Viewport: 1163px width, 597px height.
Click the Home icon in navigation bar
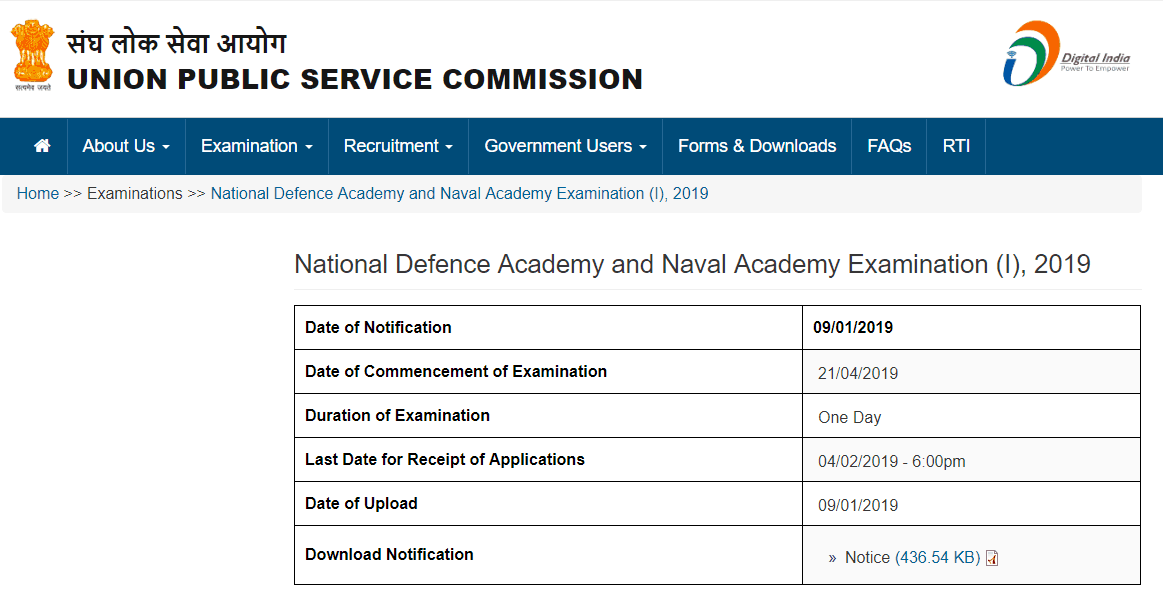(x=42, y=146)
